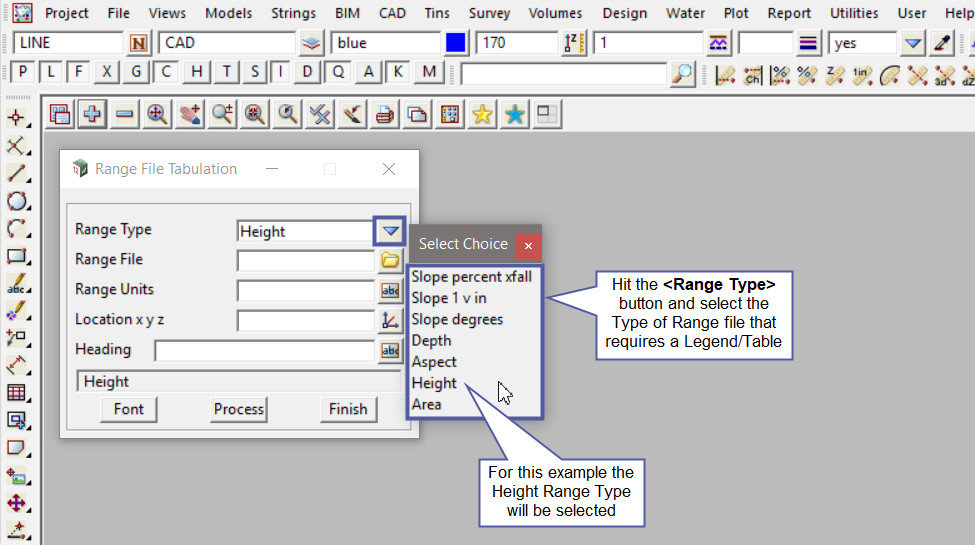This screenshot has height=545, width=975.
Task: Click the z-value ruler icon after 170
Action: click(x=574, y=43)
